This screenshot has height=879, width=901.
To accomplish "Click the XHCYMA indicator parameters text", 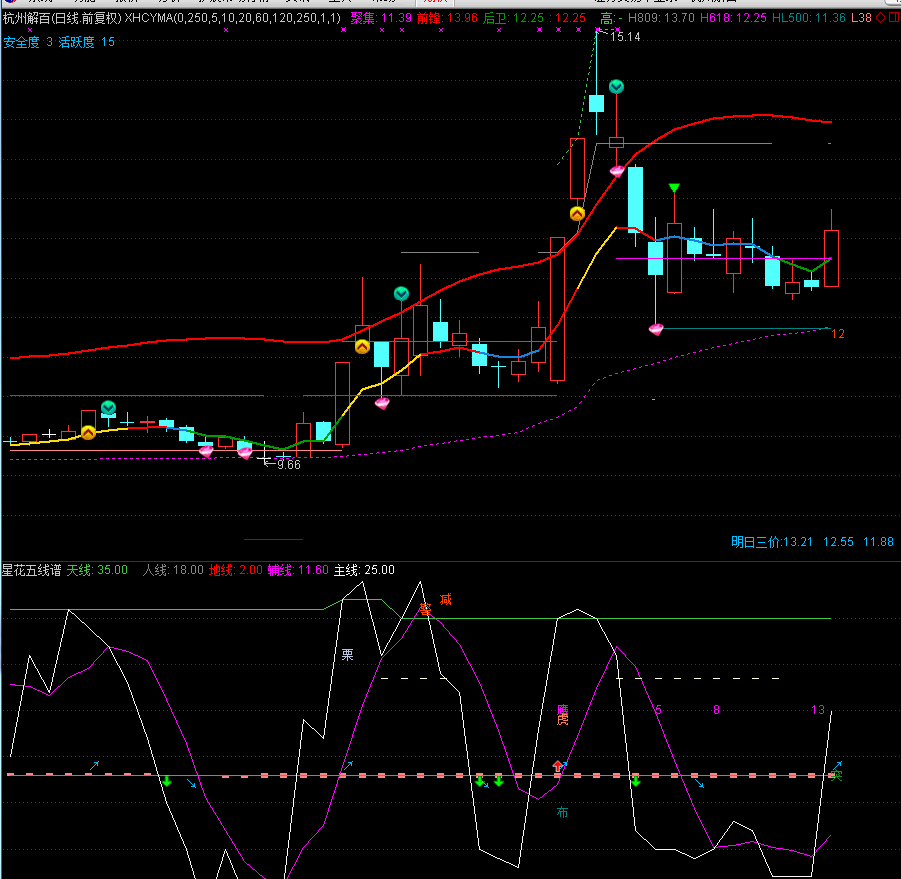I will pyautogui.click(x=232, y=18).
